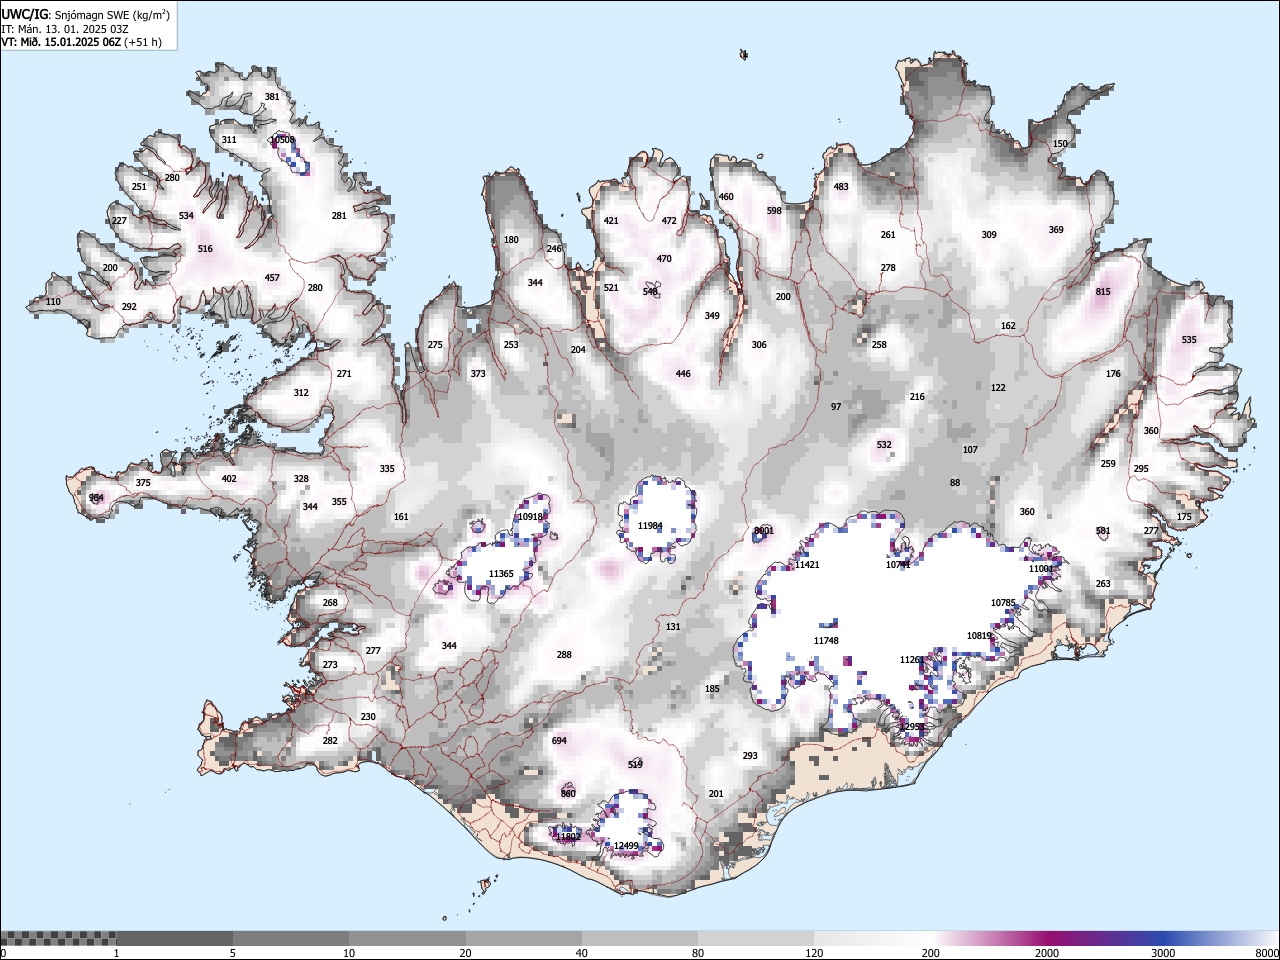Click the map value 381 in the Westfjords
The height and width of the screenshot is (960, 1280).
272,97
